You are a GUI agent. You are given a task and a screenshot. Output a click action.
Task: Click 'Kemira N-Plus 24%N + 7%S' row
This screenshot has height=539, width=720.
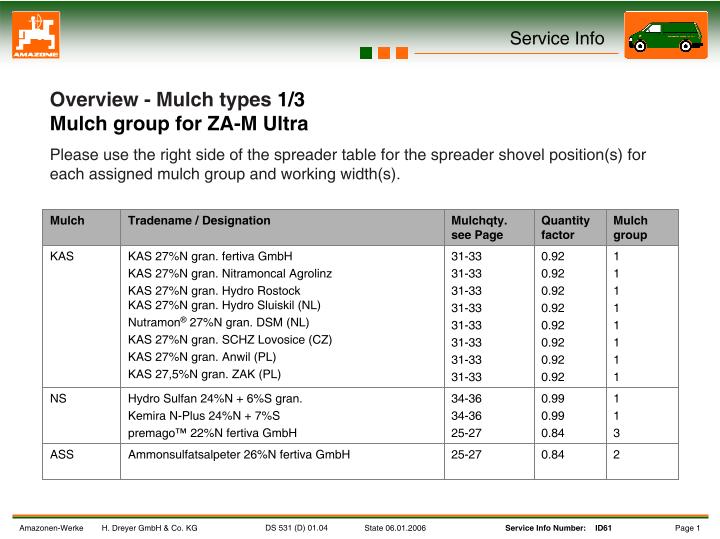pyautogui.click(x=204, y=415)
